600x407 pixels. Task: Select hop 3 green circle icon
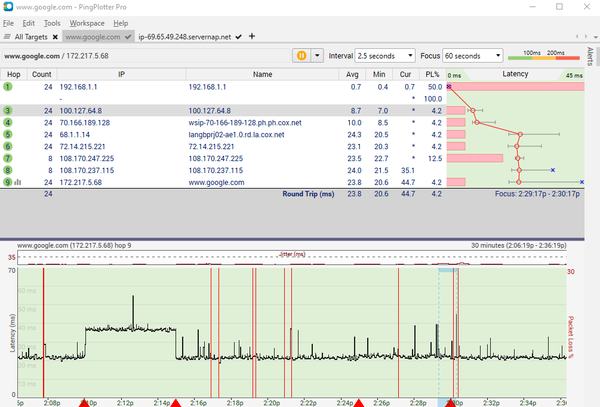coord(8,111)
